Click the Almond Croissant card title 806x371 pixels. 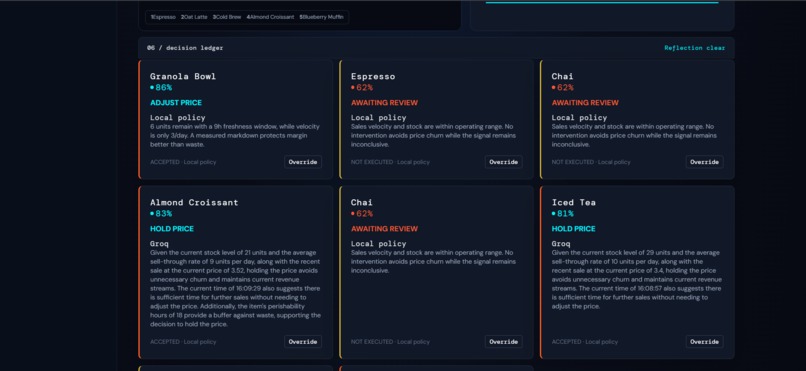coord(194,202)
